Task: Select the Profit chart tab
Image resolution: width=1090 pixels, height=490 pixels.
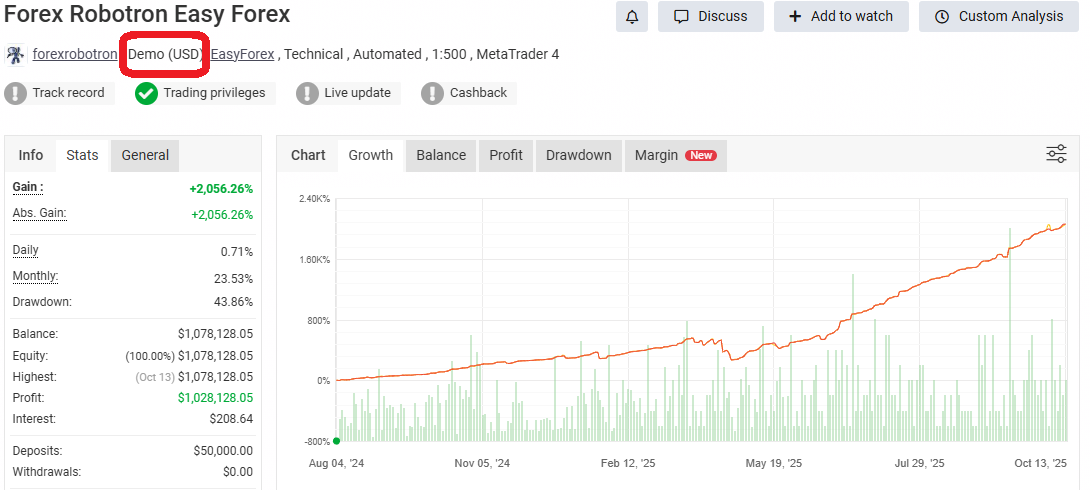Action: pos(506,155)
